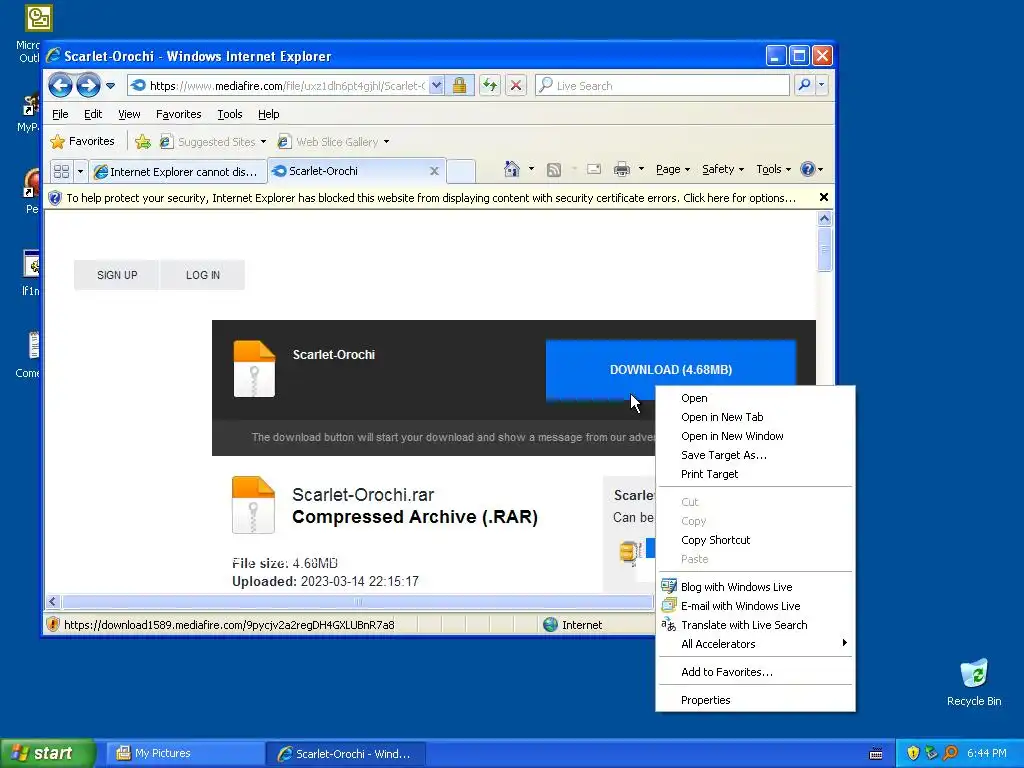Click the Recycle Bin desktop icon
This screenshot has width=1024, height=768.
pyautogui.click(x=974, y=682)
